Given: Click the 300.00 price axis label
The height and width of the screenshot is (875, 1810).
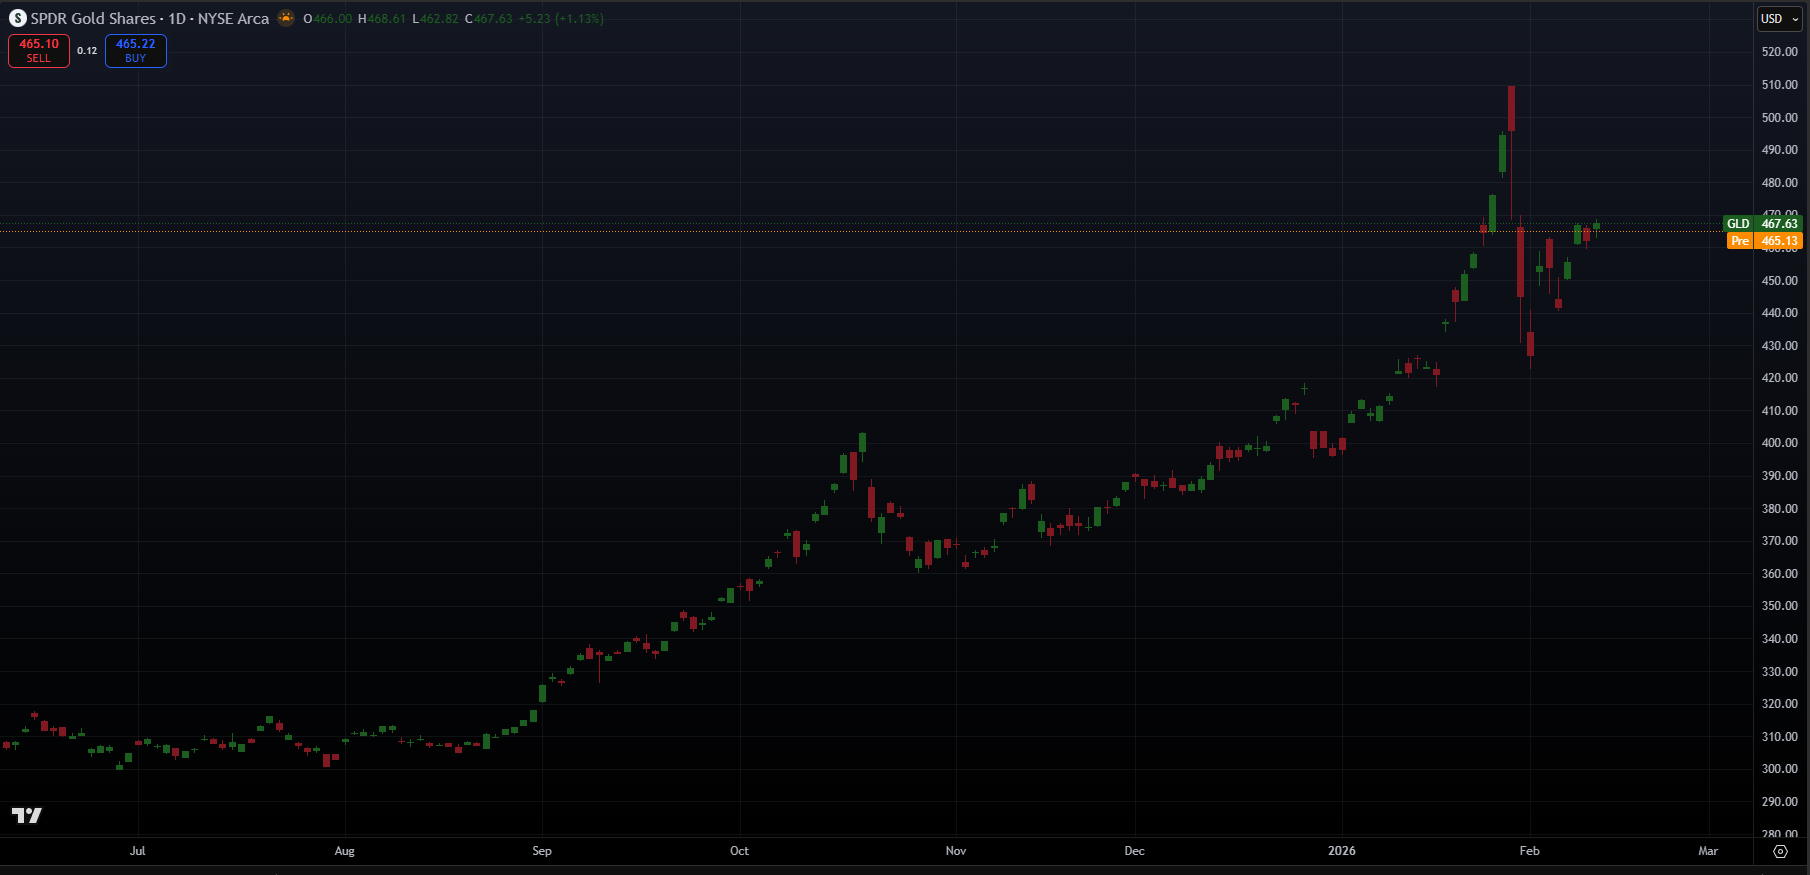Looking at the screenshot, I should click(1780, 769).
